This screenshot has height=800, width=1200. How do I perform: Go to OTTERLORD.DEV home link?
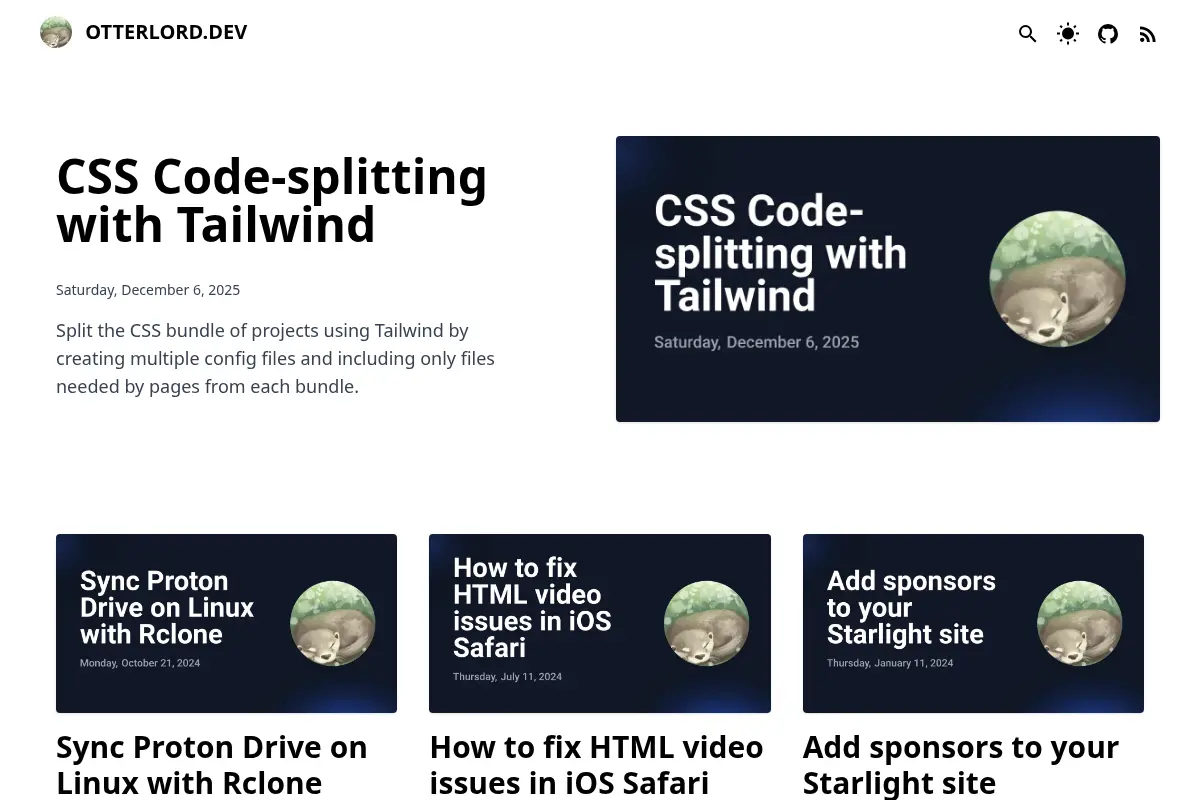pos(166,32)
